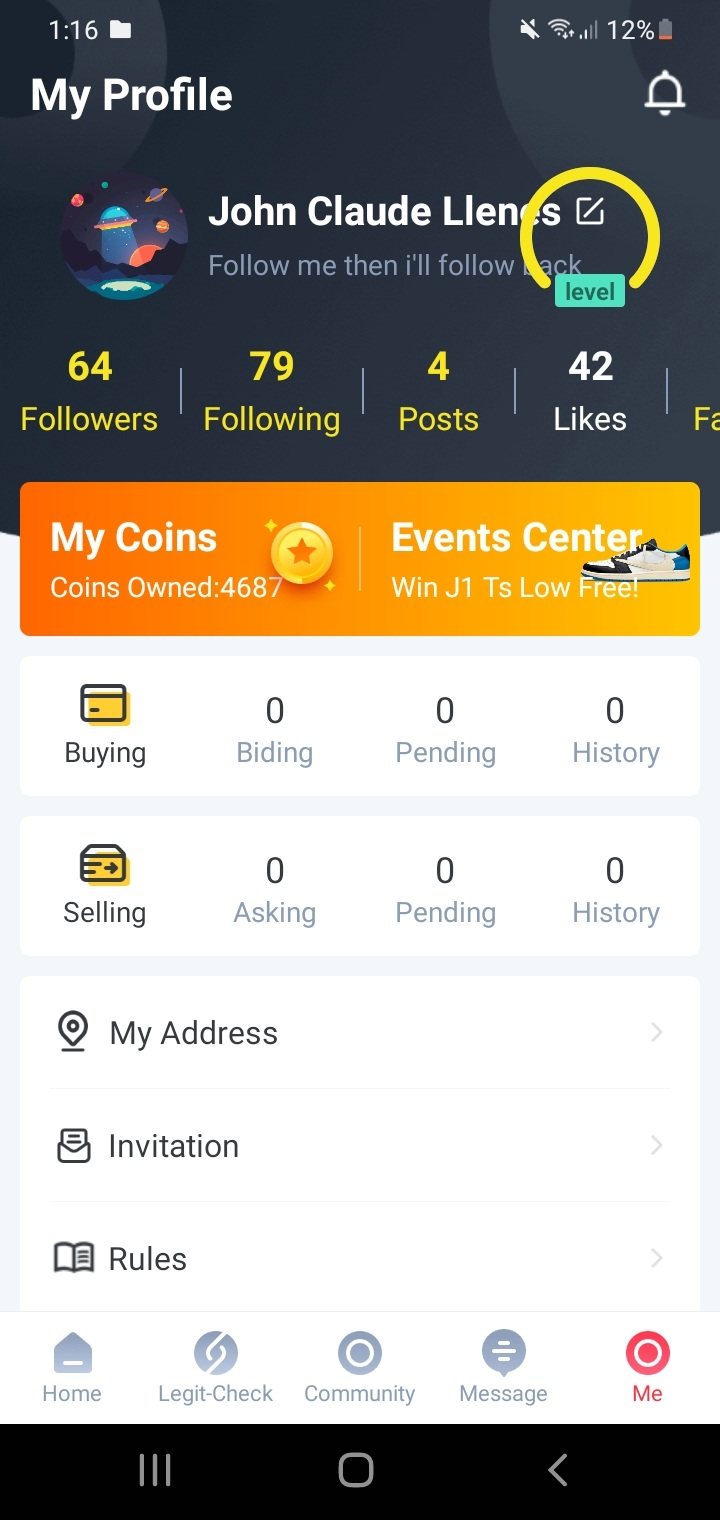Tap the My Address location pin icon

[x=73, y=1032]
